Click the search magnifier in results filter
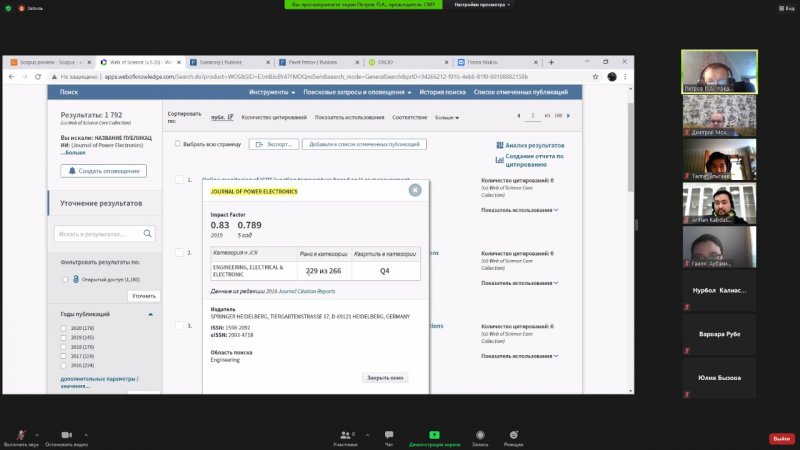The image size is (800, 450). coord(146,234)
